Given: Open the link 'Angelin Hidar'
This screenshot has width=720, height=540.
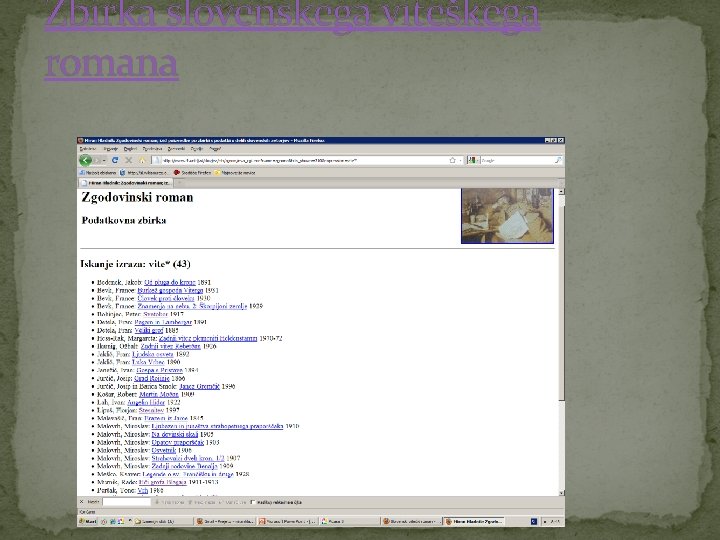Looking at the screenshot, I should [146, 402].
